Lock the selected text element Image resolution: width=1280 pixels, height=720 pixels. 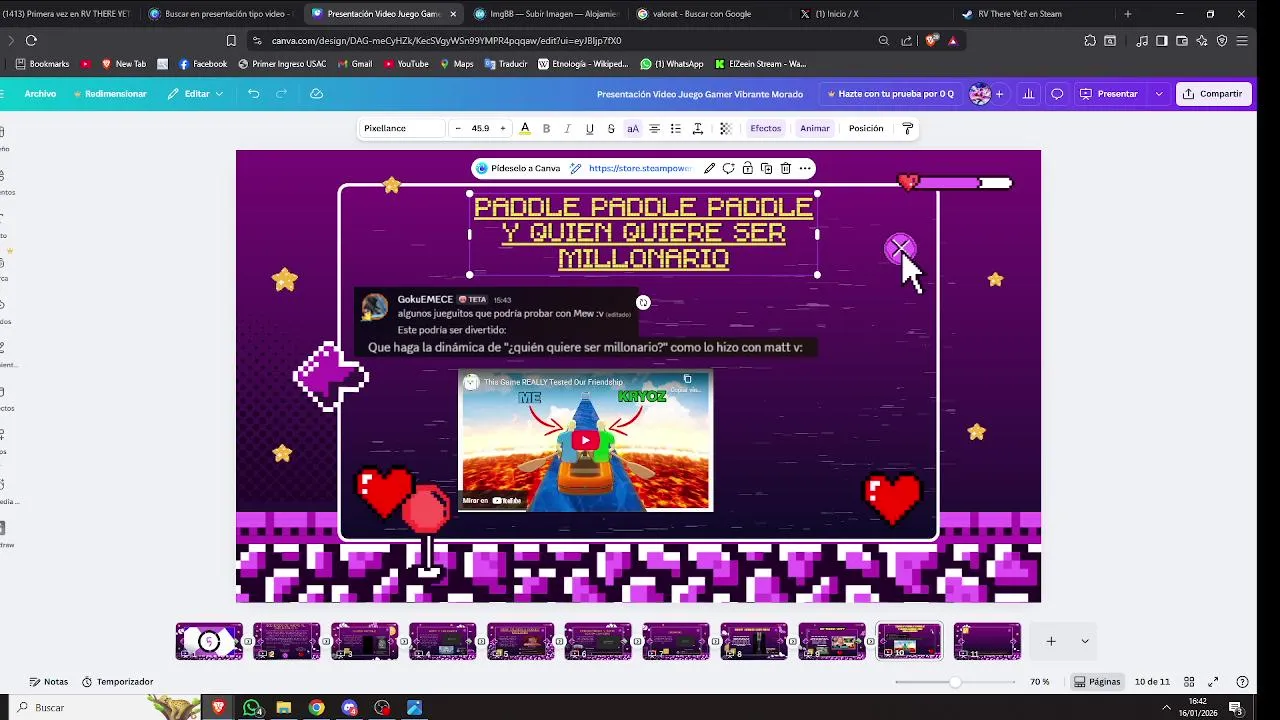coord(748,168)
